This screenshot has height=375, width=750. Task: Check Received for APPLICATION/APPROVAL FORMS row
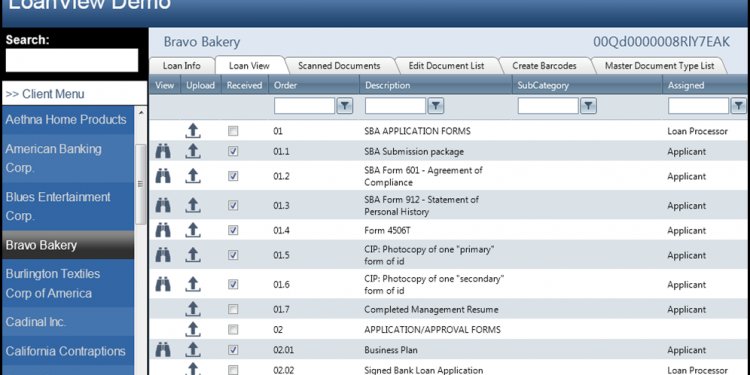point(233,330)
